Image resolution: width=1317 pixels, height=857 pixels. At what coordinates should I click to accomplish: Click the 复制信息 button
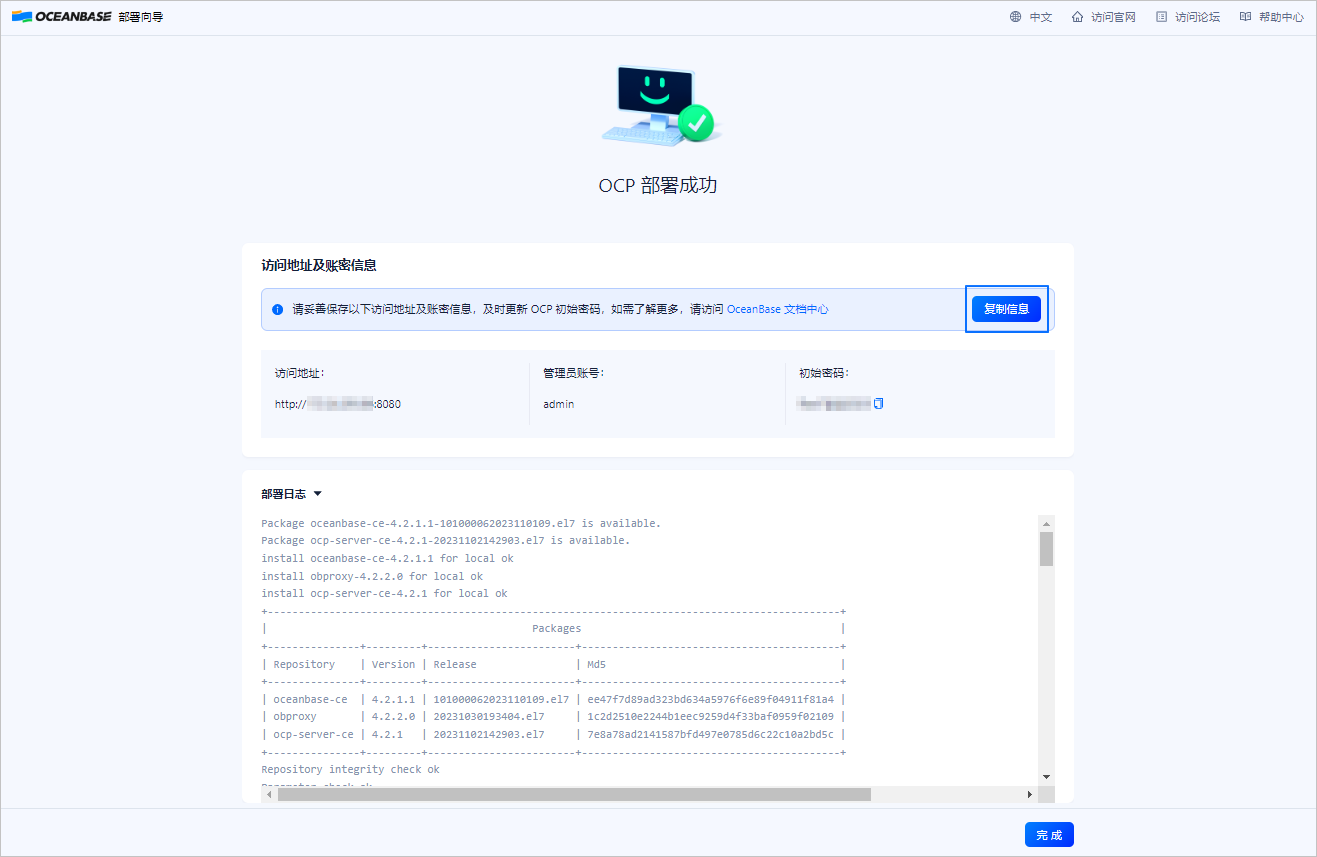click(1006, 309)
